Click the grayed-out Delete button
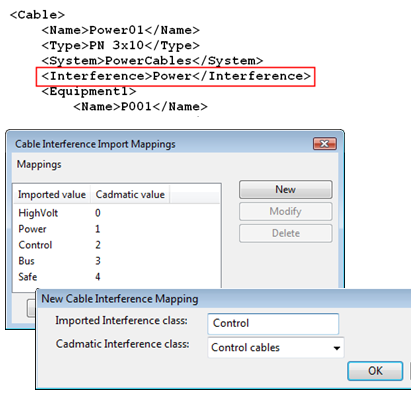411x399 pixels. pos(286,233)
